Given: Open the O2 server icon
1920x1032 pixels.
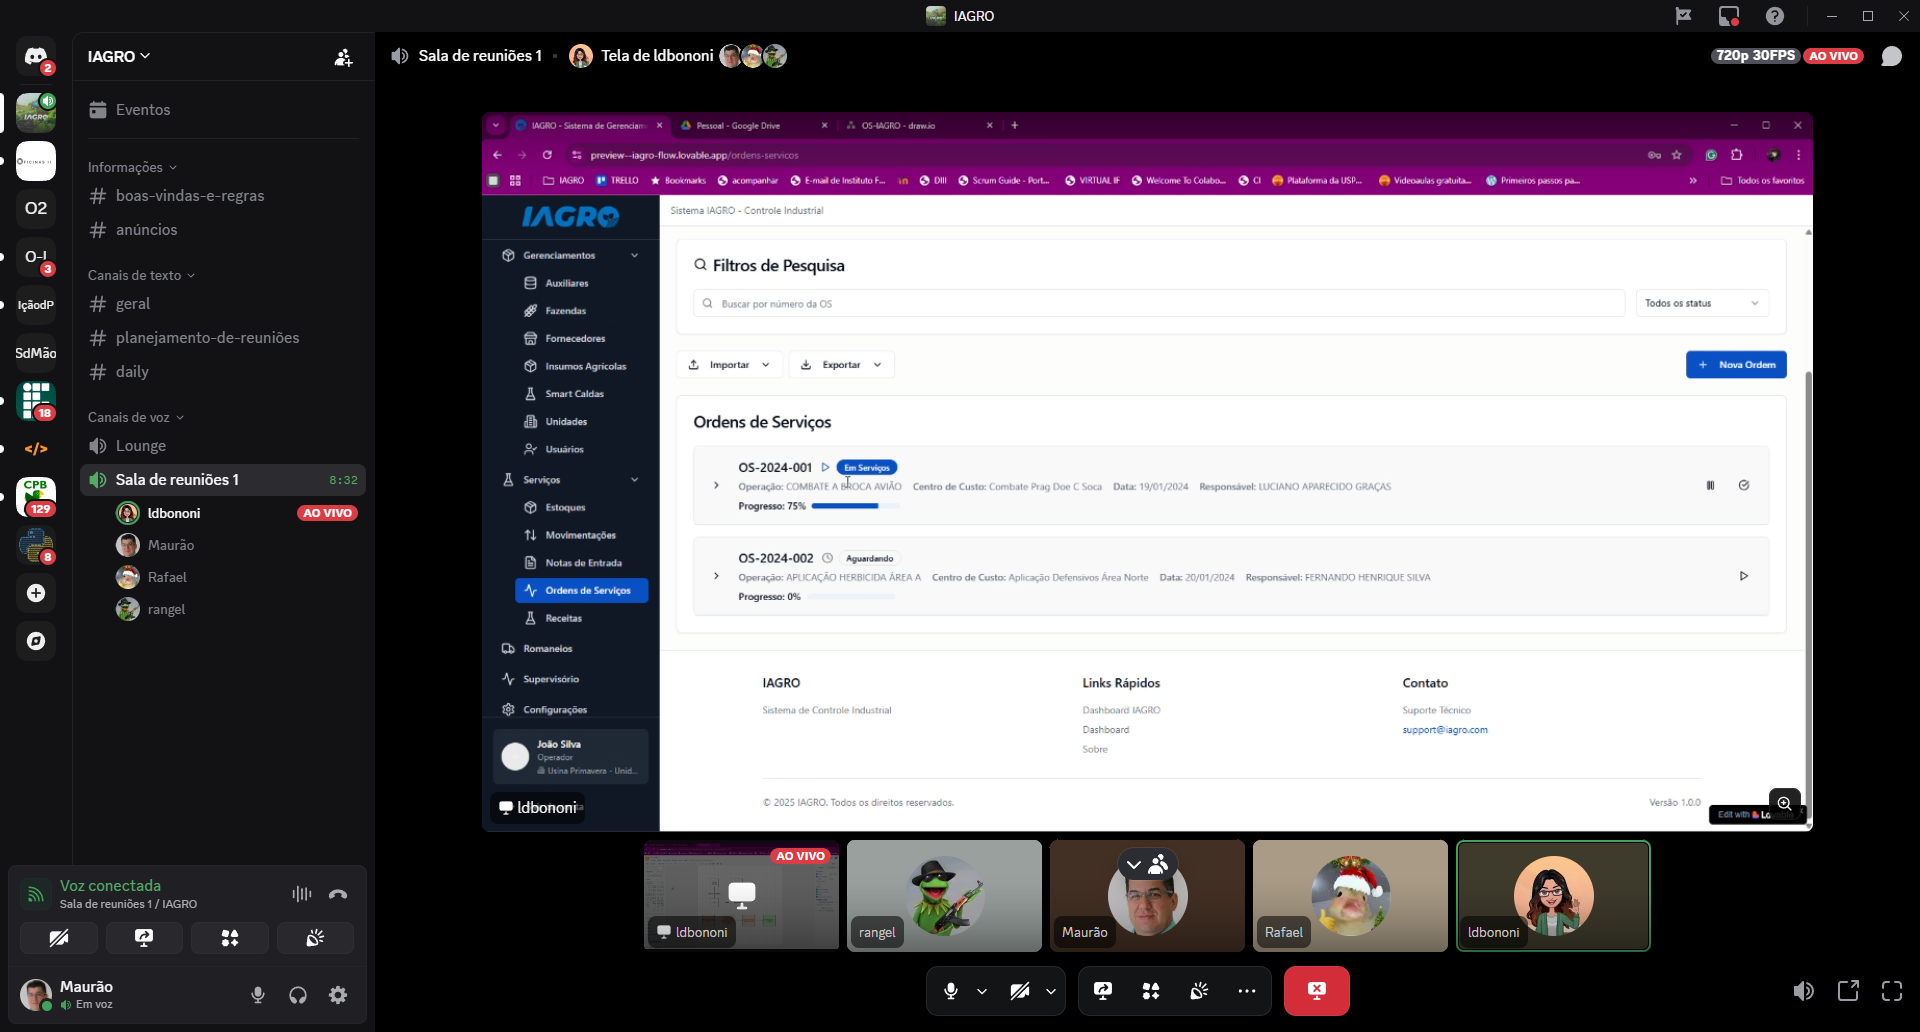Looking at the screenshot, I should [x=36, y=208].
